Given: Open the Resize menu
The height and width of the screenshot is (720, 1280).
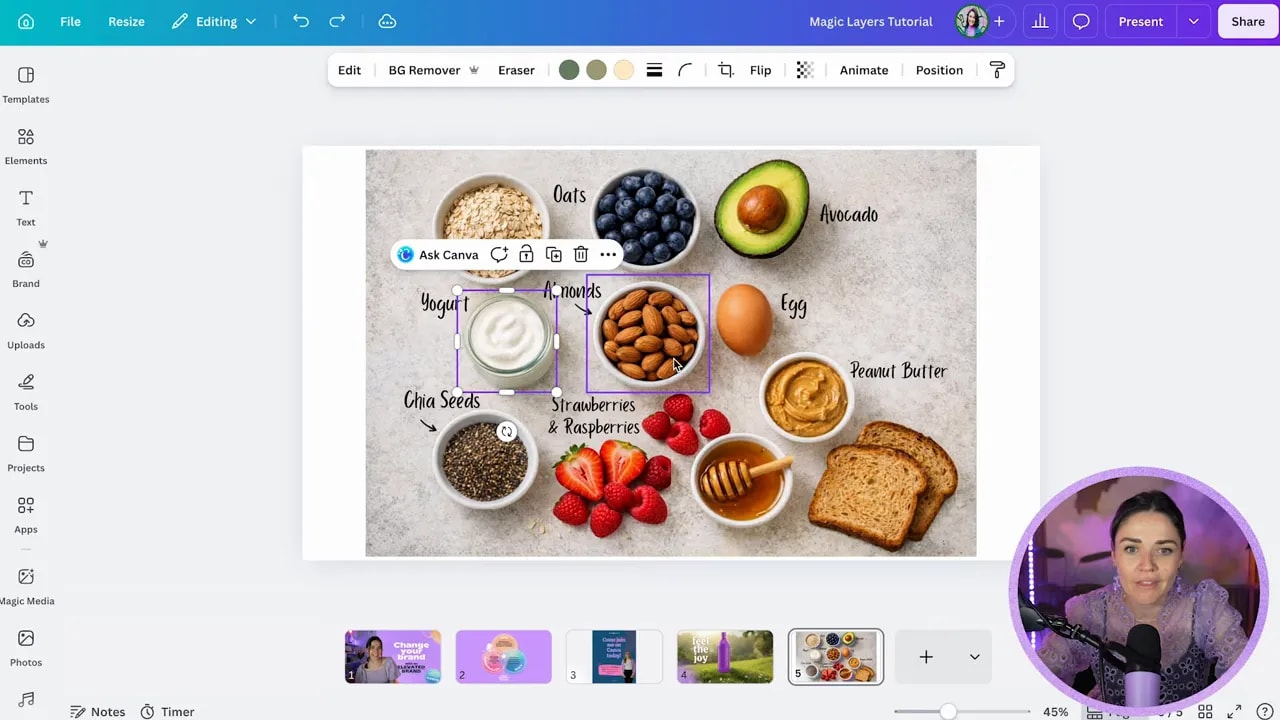Looking at the screenshot, I should pos(126,21).
